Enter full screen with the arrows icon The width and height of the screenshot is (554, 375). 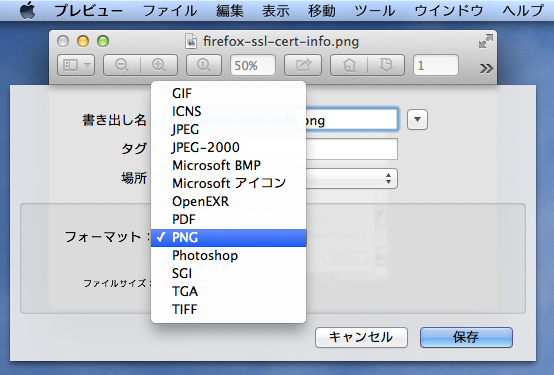486,41
